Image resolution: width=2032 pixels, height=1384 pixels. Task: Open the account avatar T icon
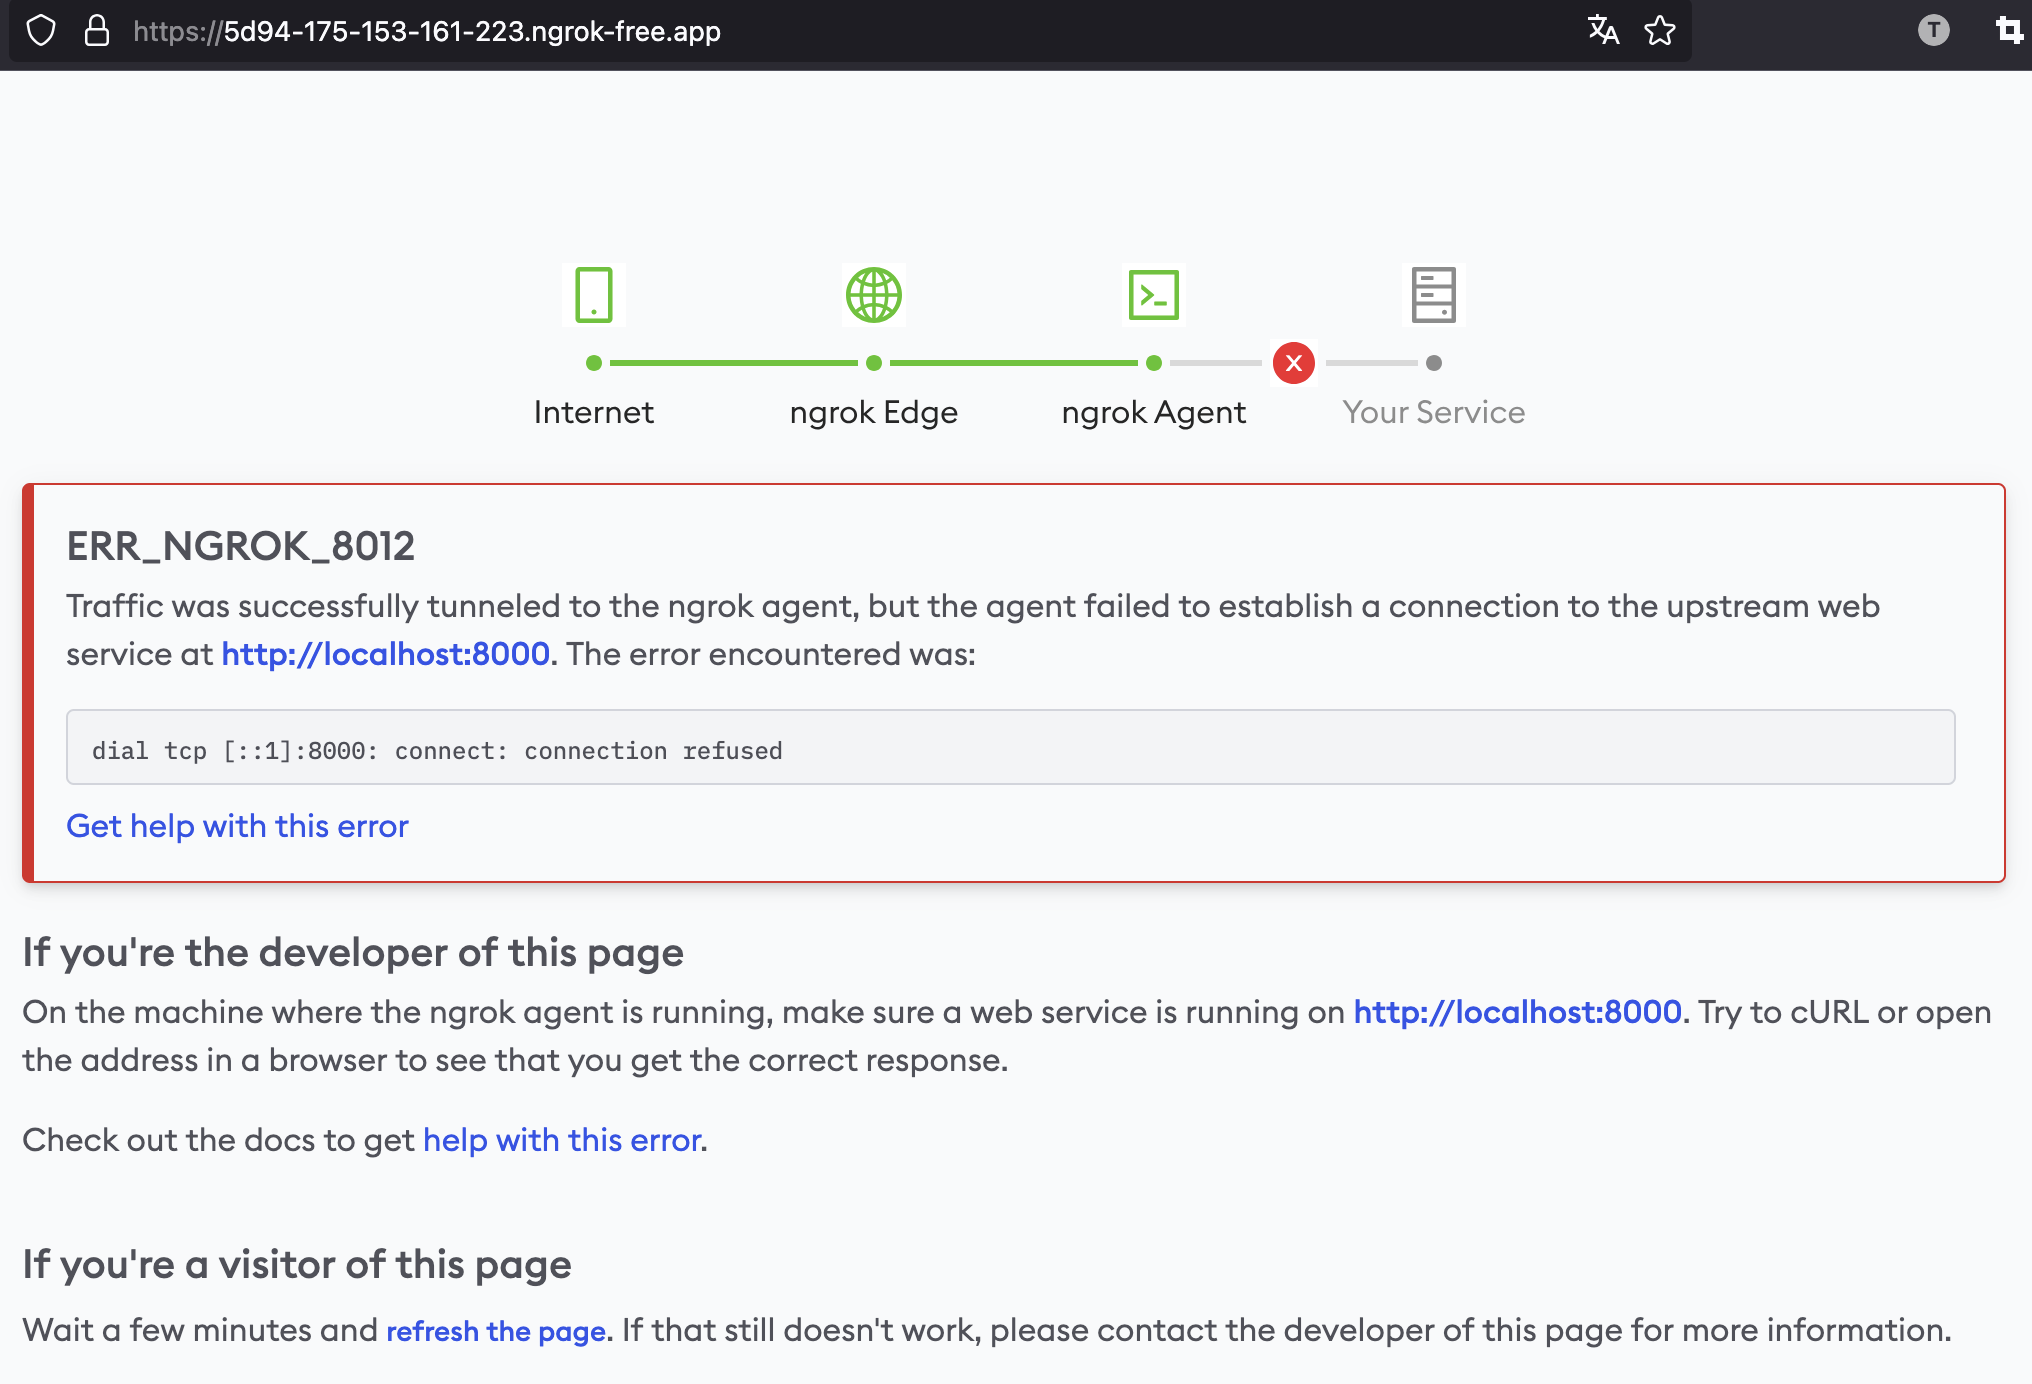pyautogui.click(x=1933, y=31)
